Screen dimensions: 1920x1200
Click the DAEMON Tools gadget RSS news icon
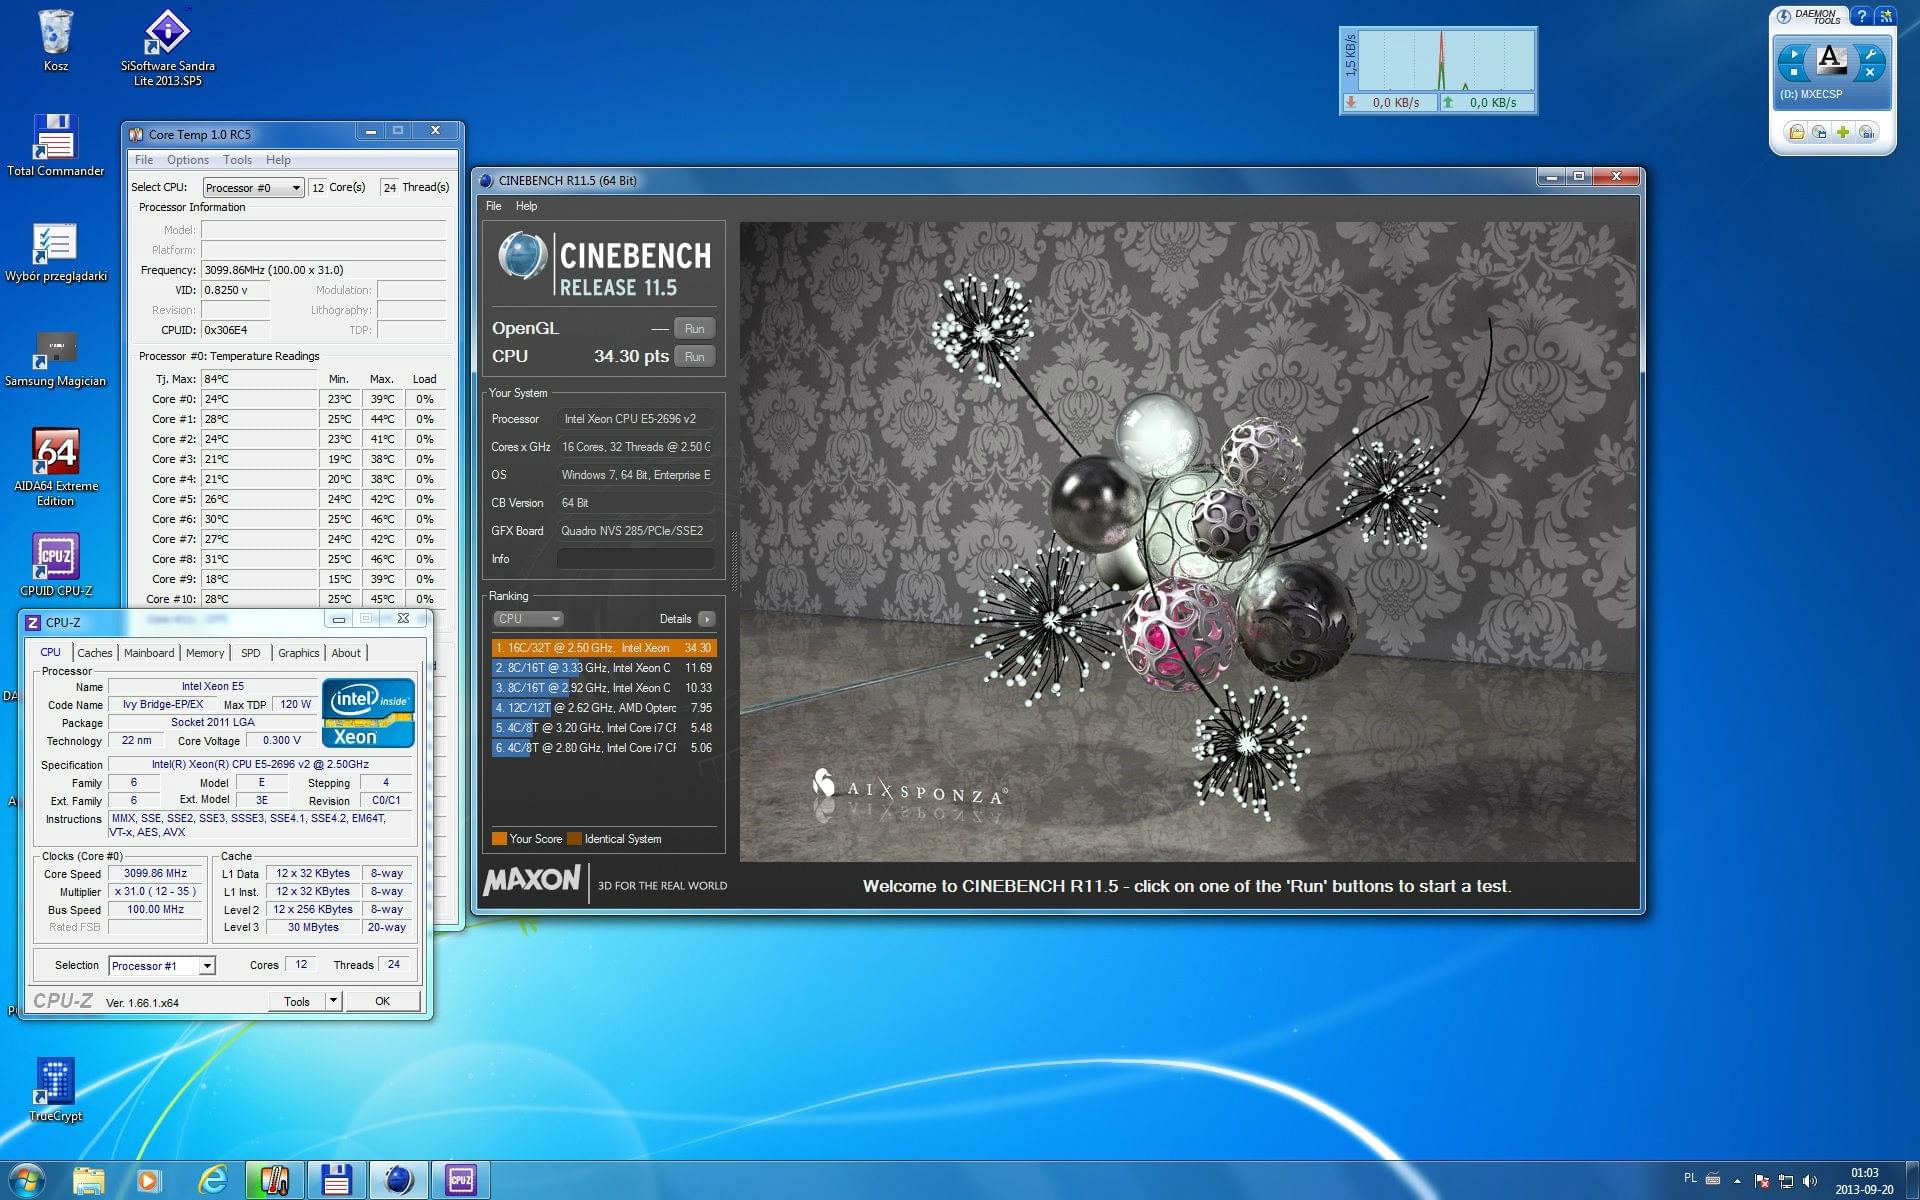pyautogui.click(x=1886, y=16)
